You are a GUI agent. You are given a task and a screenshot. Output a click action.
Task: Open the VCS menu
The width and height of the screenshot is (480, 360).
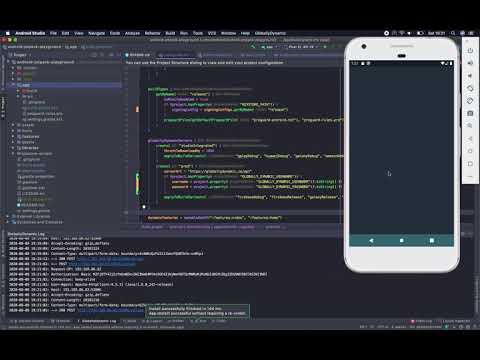point(212,33)
